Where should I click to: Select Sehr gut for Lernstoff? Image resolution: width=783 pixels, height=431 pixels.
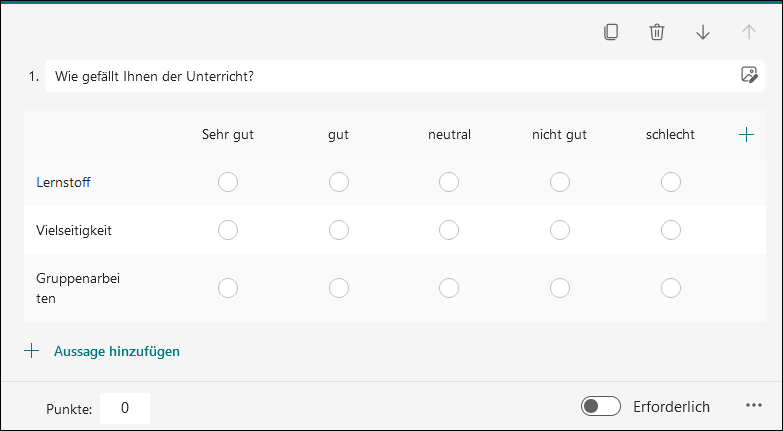coord(228,182)
